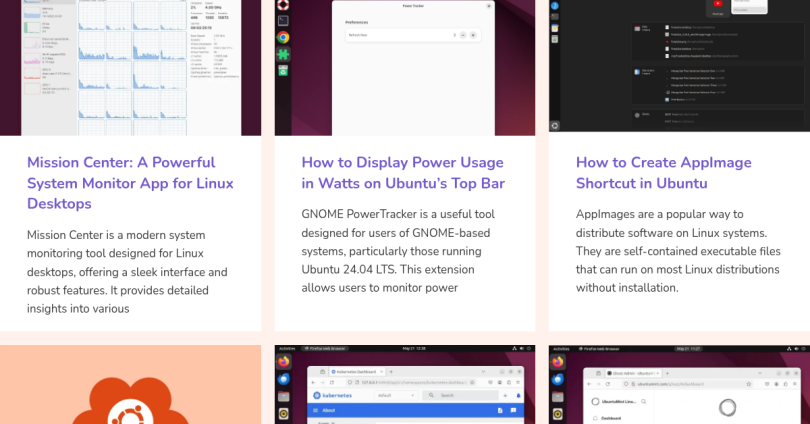Open the Mission Center article title link

click(x=130, y=183)
